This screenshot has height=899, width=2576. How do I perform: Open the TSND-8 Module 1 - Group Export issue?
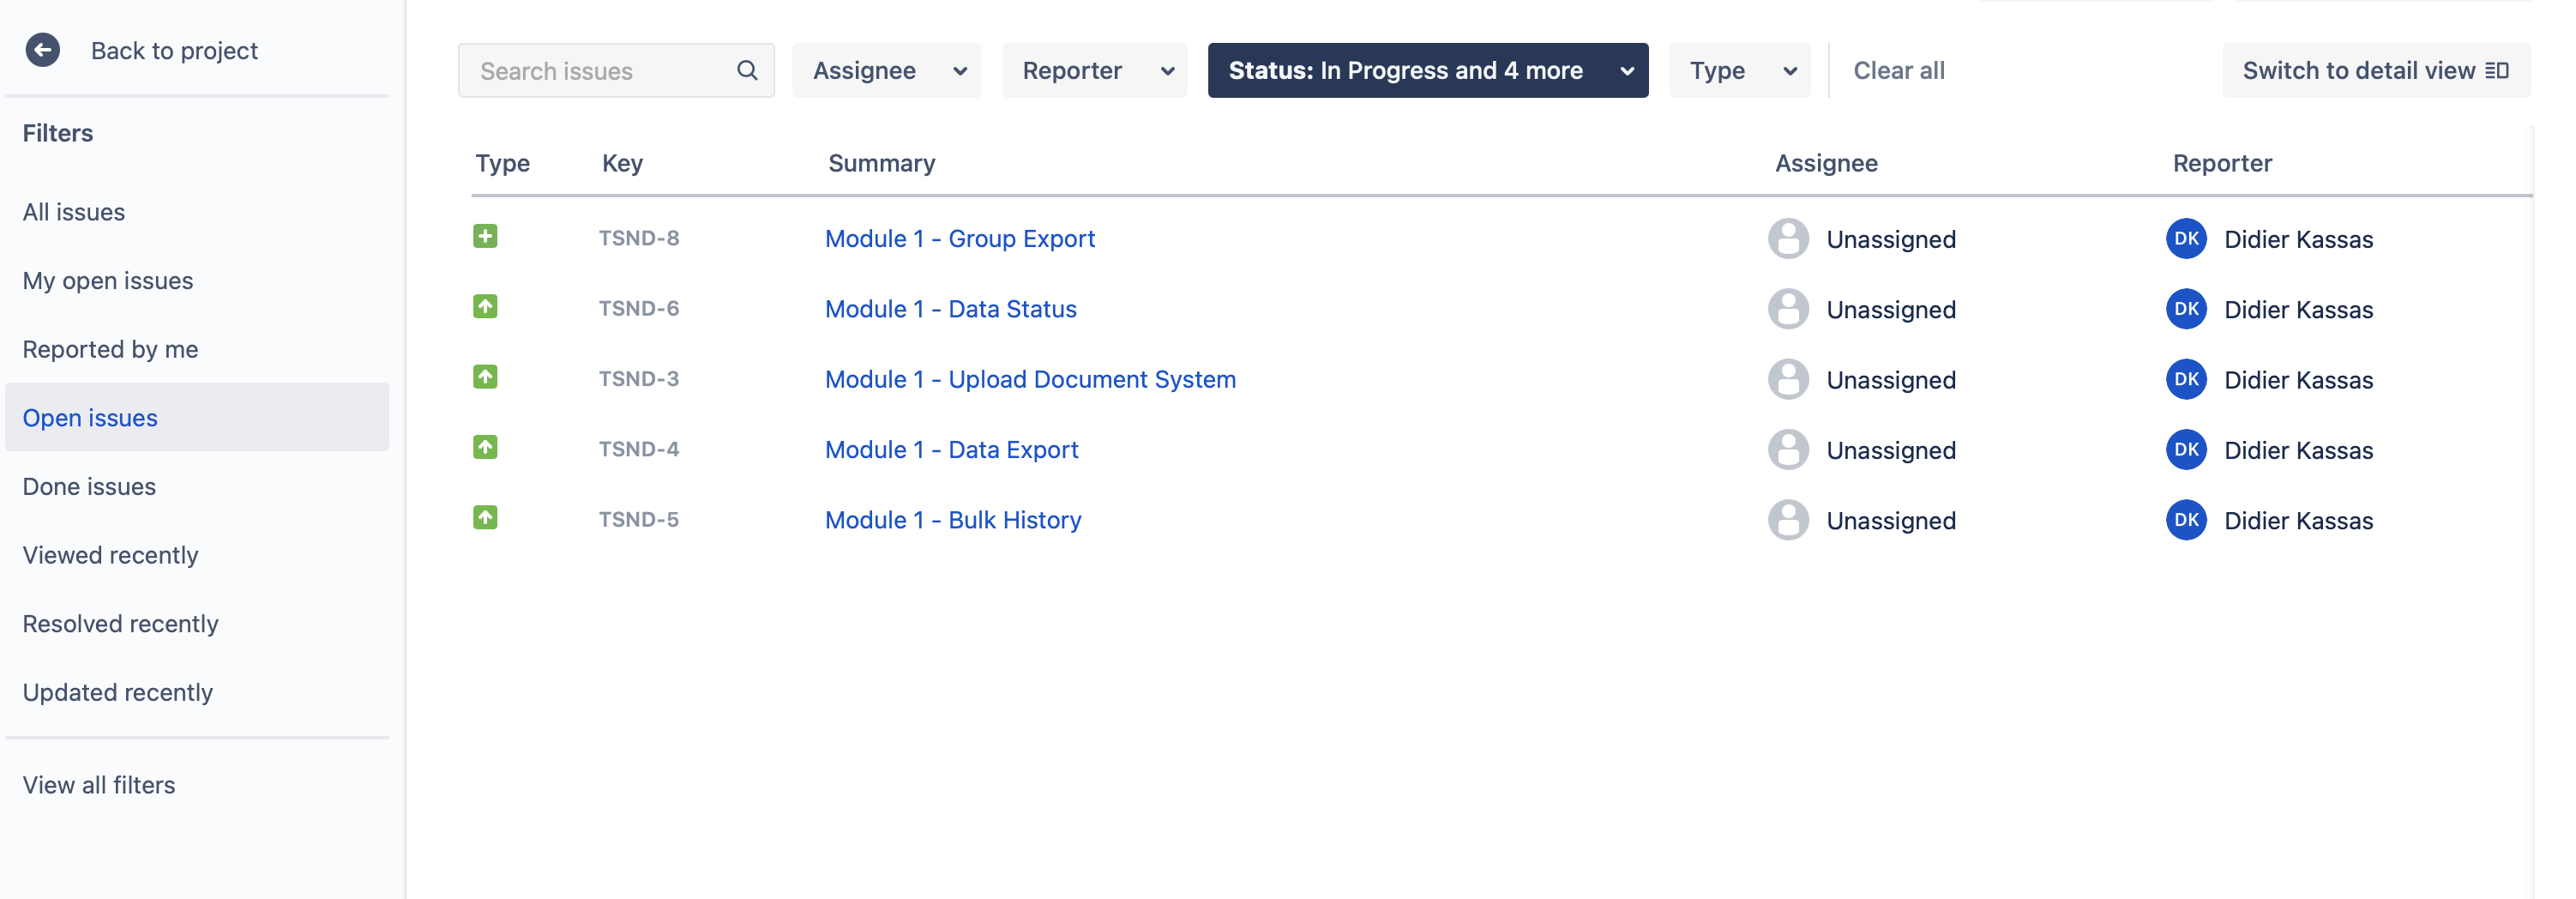point(959,238)
